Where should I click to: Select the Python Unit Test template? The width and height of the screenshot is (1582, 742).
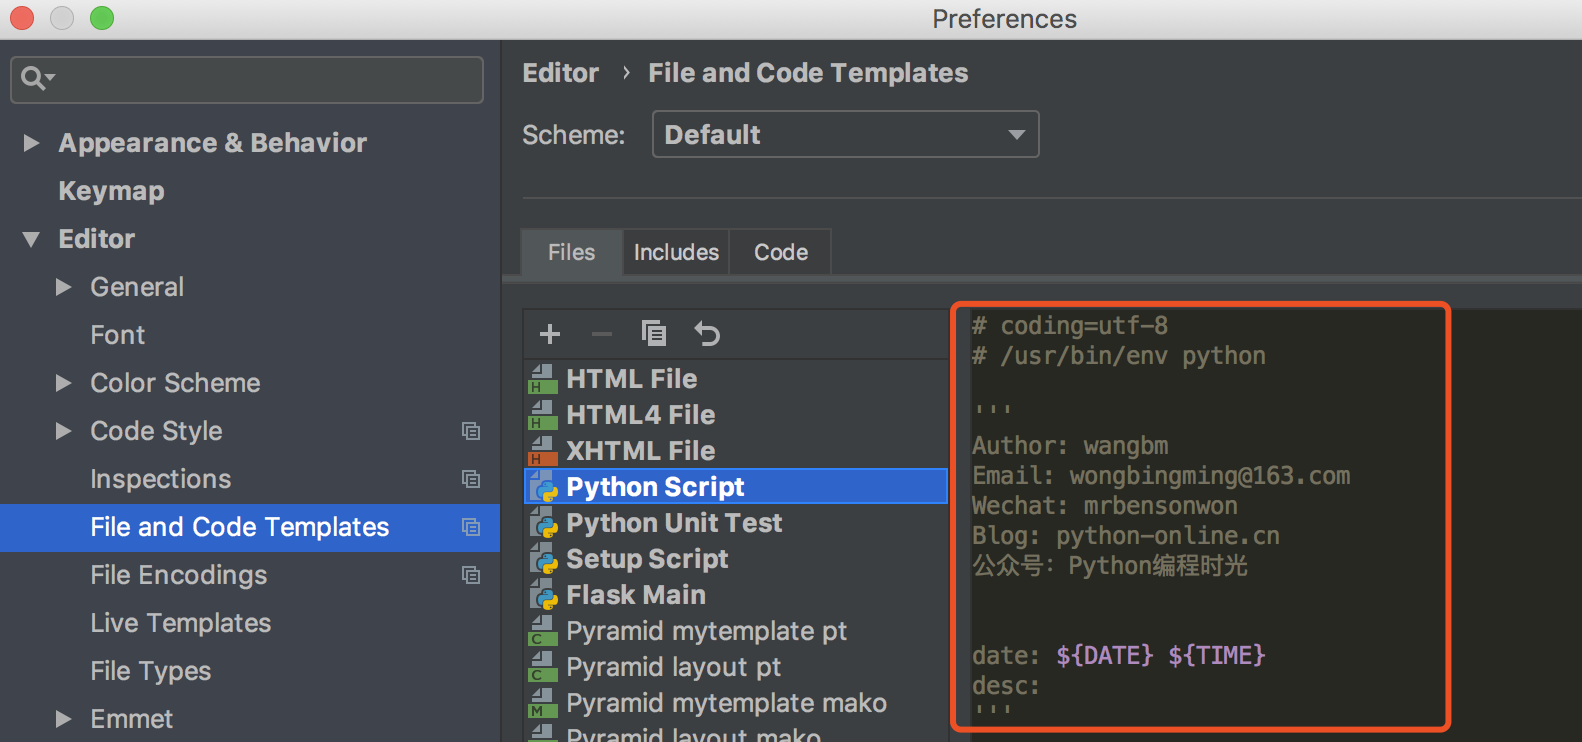(674, 523)
